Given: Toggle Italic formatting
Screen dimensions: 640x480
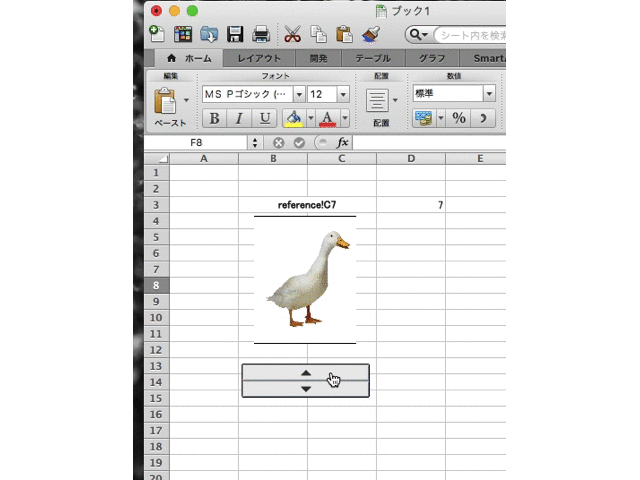Looking at the screenshot, I should 239,119.
